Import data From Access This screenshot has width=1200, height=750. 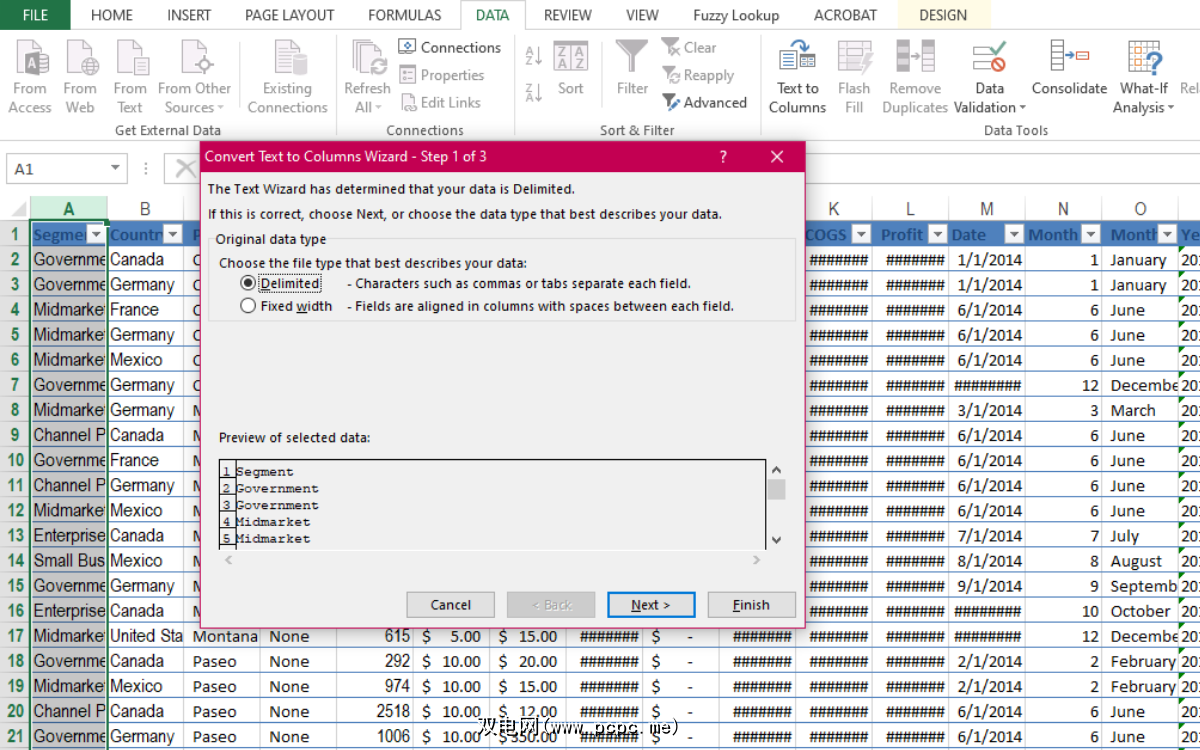[x=30, y=60]
